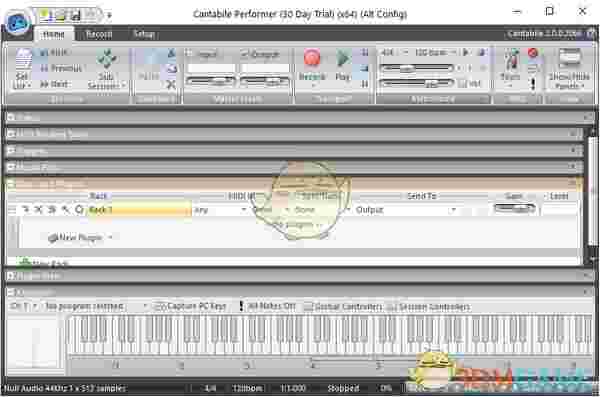Click the New Rack button
The width and height of the screenshot is (600, 397).
tap(44, 263)
